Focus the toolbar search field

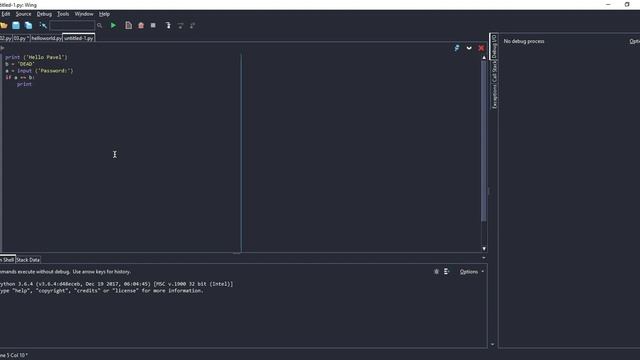(72, 25)
